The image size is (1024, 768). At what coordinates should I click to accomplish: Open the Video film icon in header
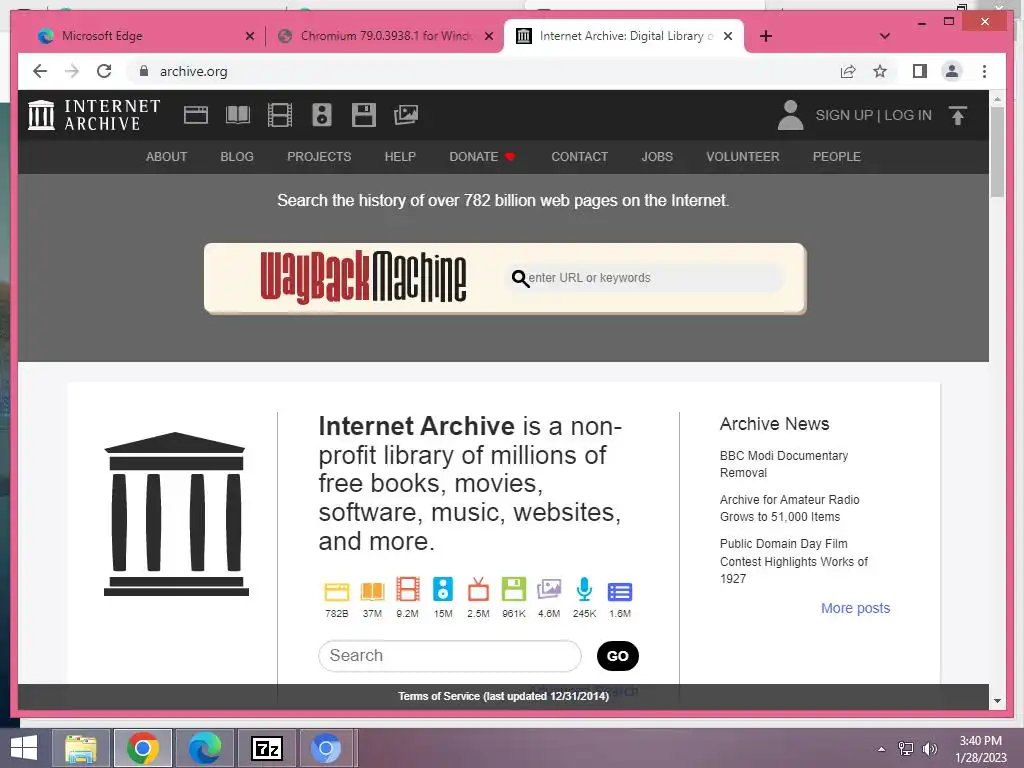pyautogui.click(x=280, y=115)
